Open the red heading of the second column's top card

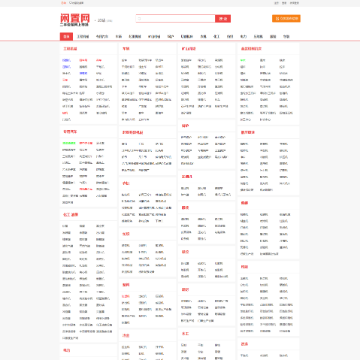tap(126, 49)
